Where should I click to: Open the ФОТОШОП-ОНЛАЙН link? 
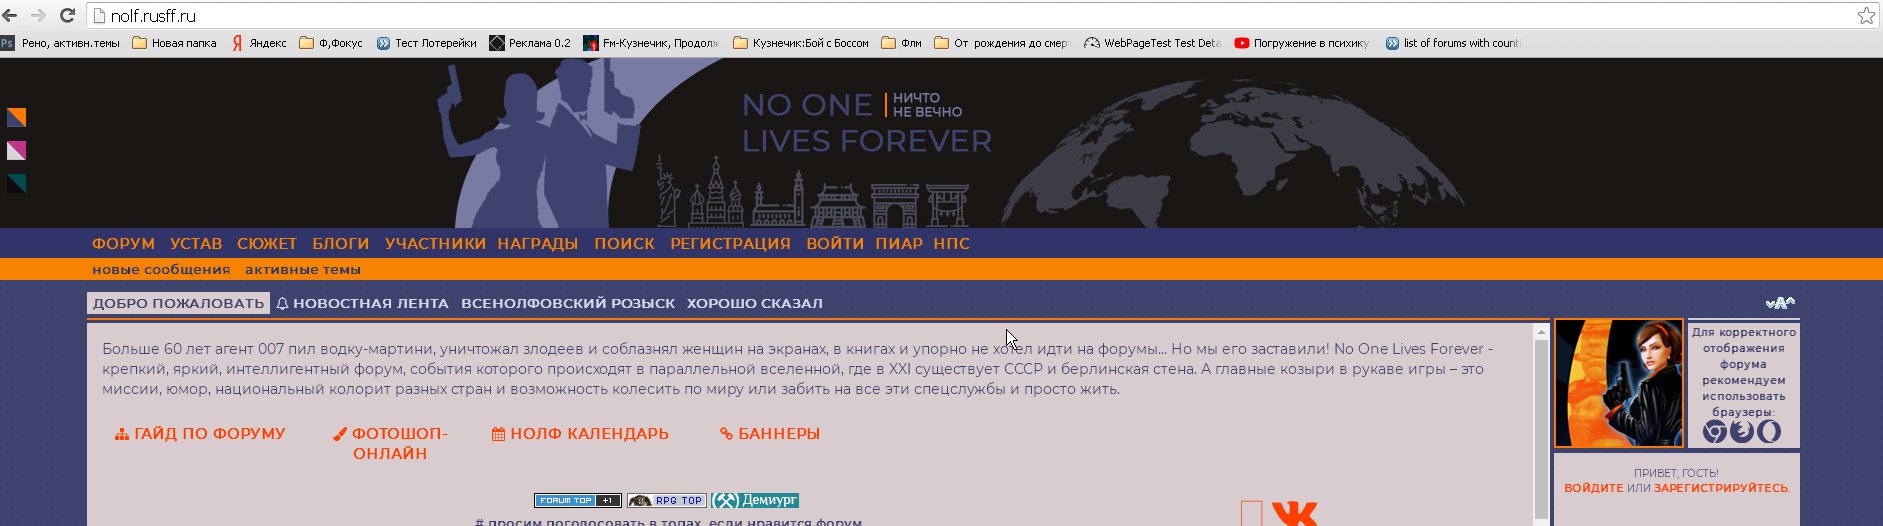point(391,443)
